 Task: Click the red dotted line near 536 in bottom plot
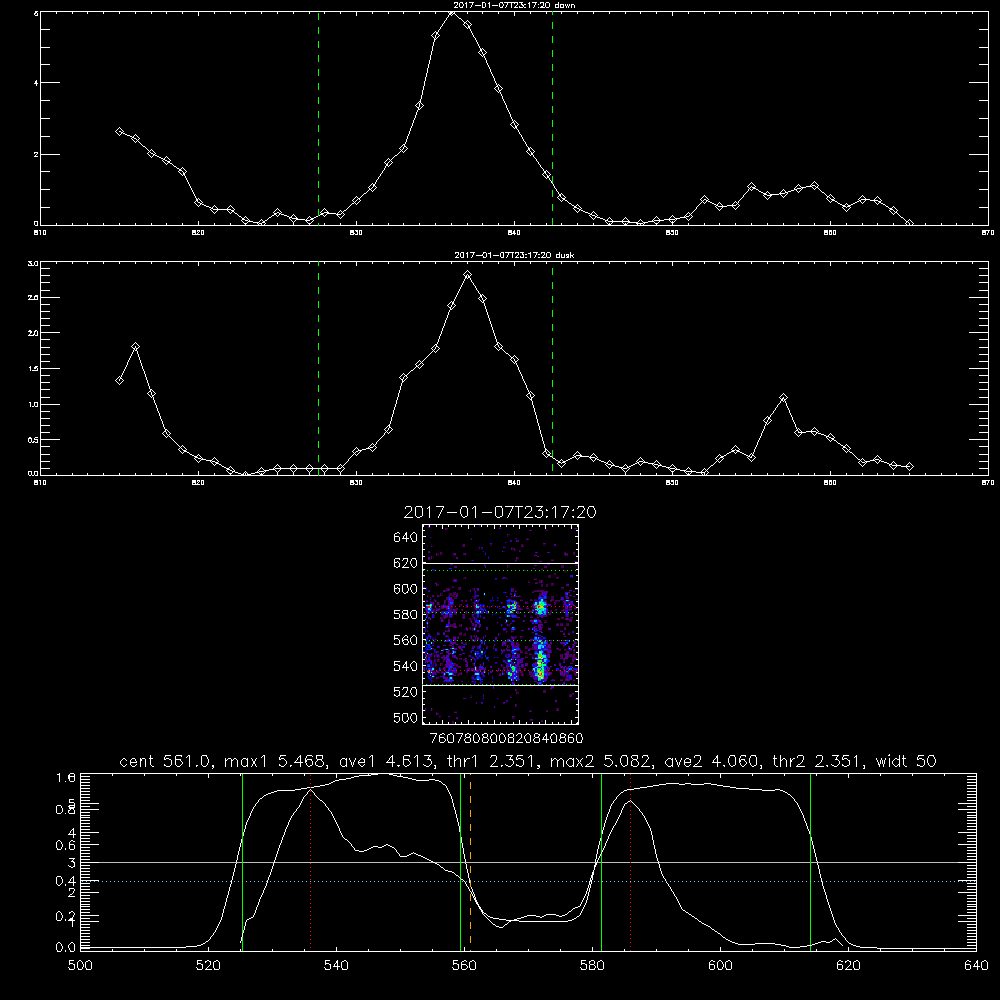[311, 861]
